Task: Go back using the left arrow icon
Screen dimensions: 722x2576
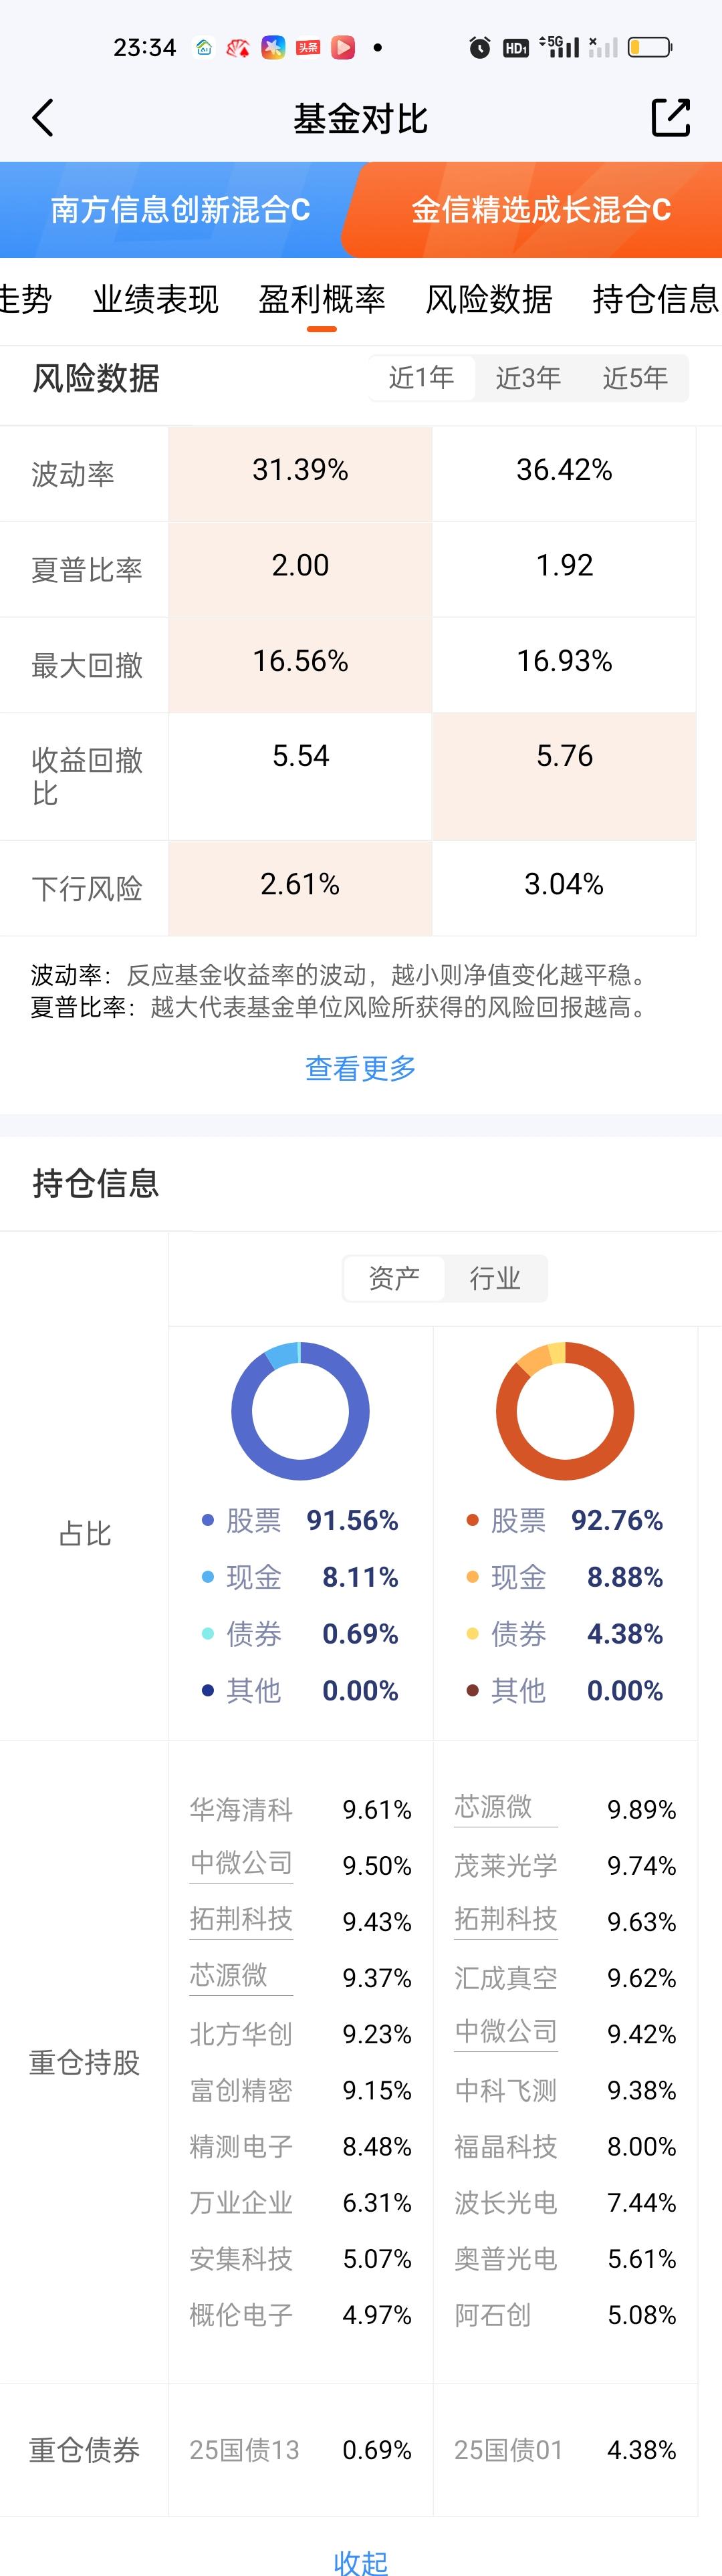Action: [42, 118]
